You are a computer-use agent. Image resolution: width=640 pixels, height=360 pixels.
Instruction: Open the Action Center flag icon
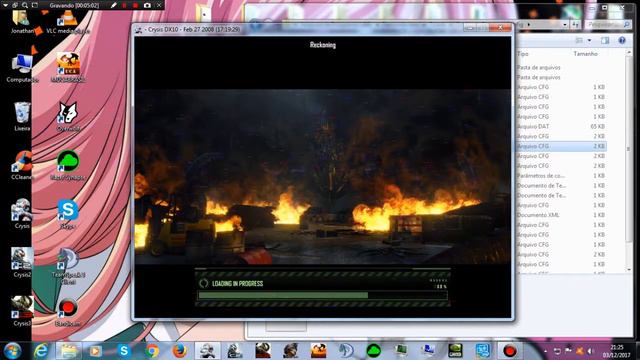[x=568, y=351]
